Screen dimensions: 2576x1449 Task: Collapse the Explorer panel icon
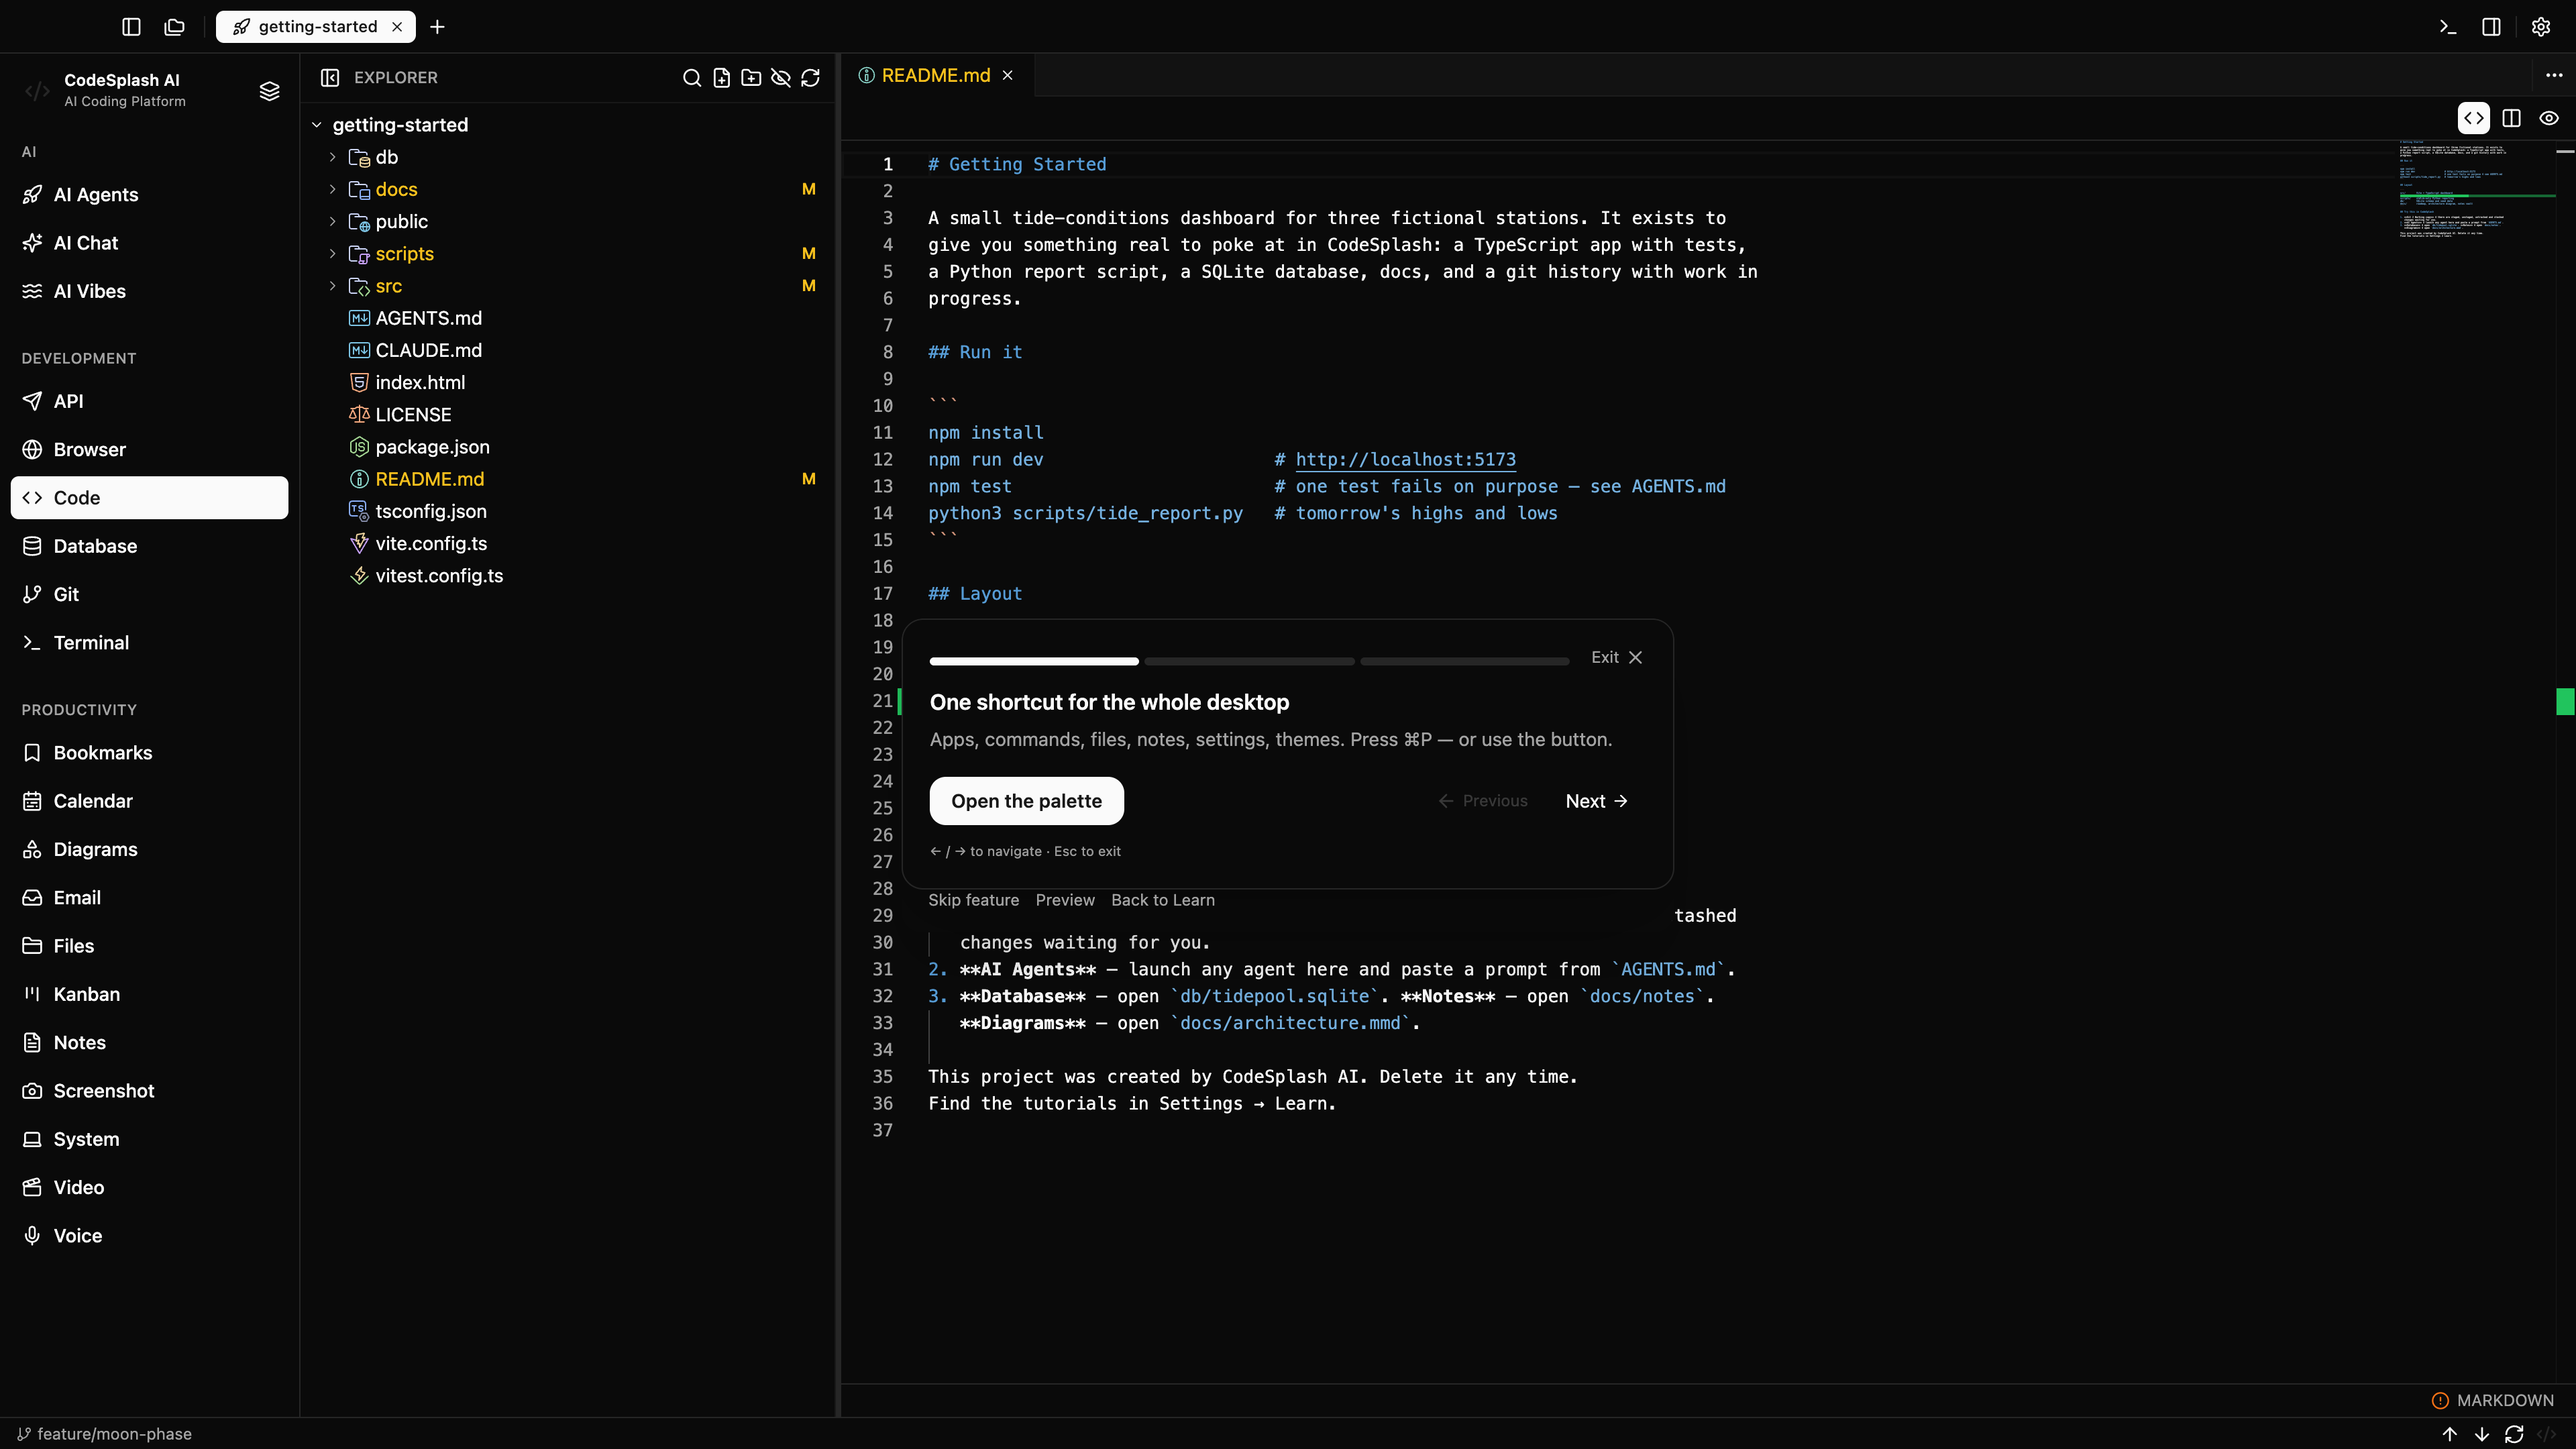click(330, 77)
